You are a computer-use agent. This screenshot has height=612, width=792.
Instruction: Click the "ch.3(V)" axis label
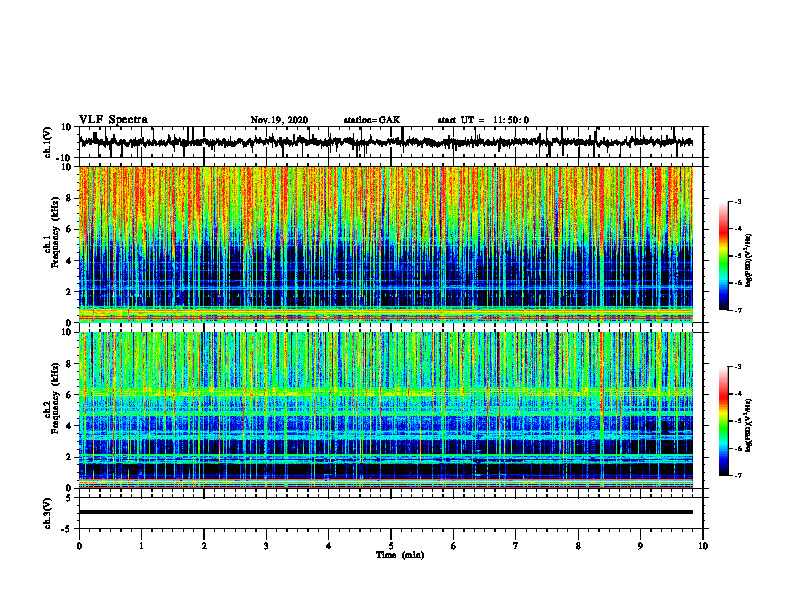coord(48,513)
